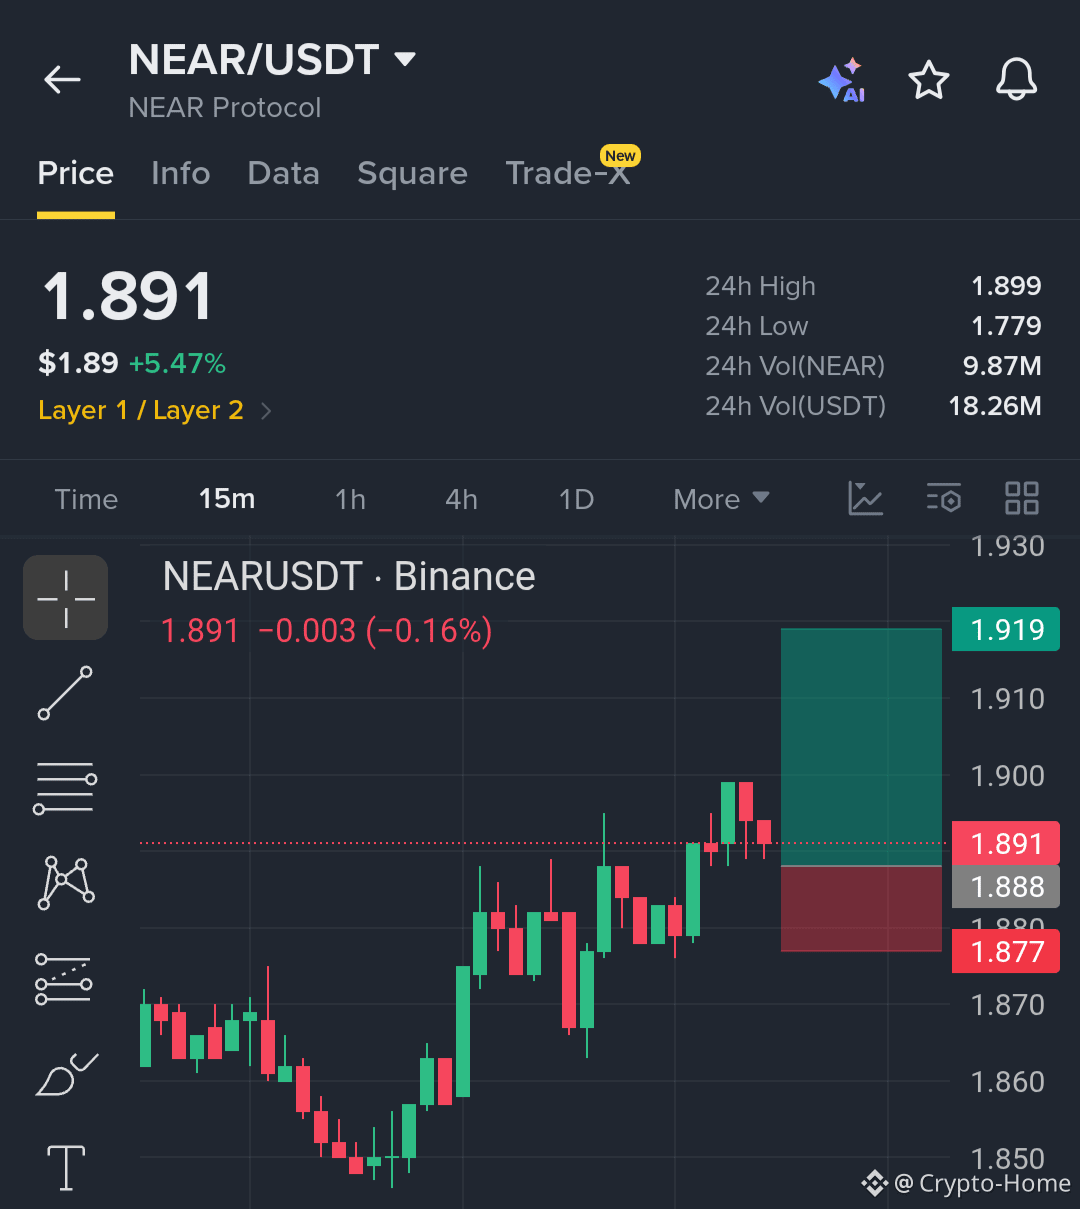Expand Layer 1 / Layer 2 chevron

pyautogui.click(x=266, y=411)
